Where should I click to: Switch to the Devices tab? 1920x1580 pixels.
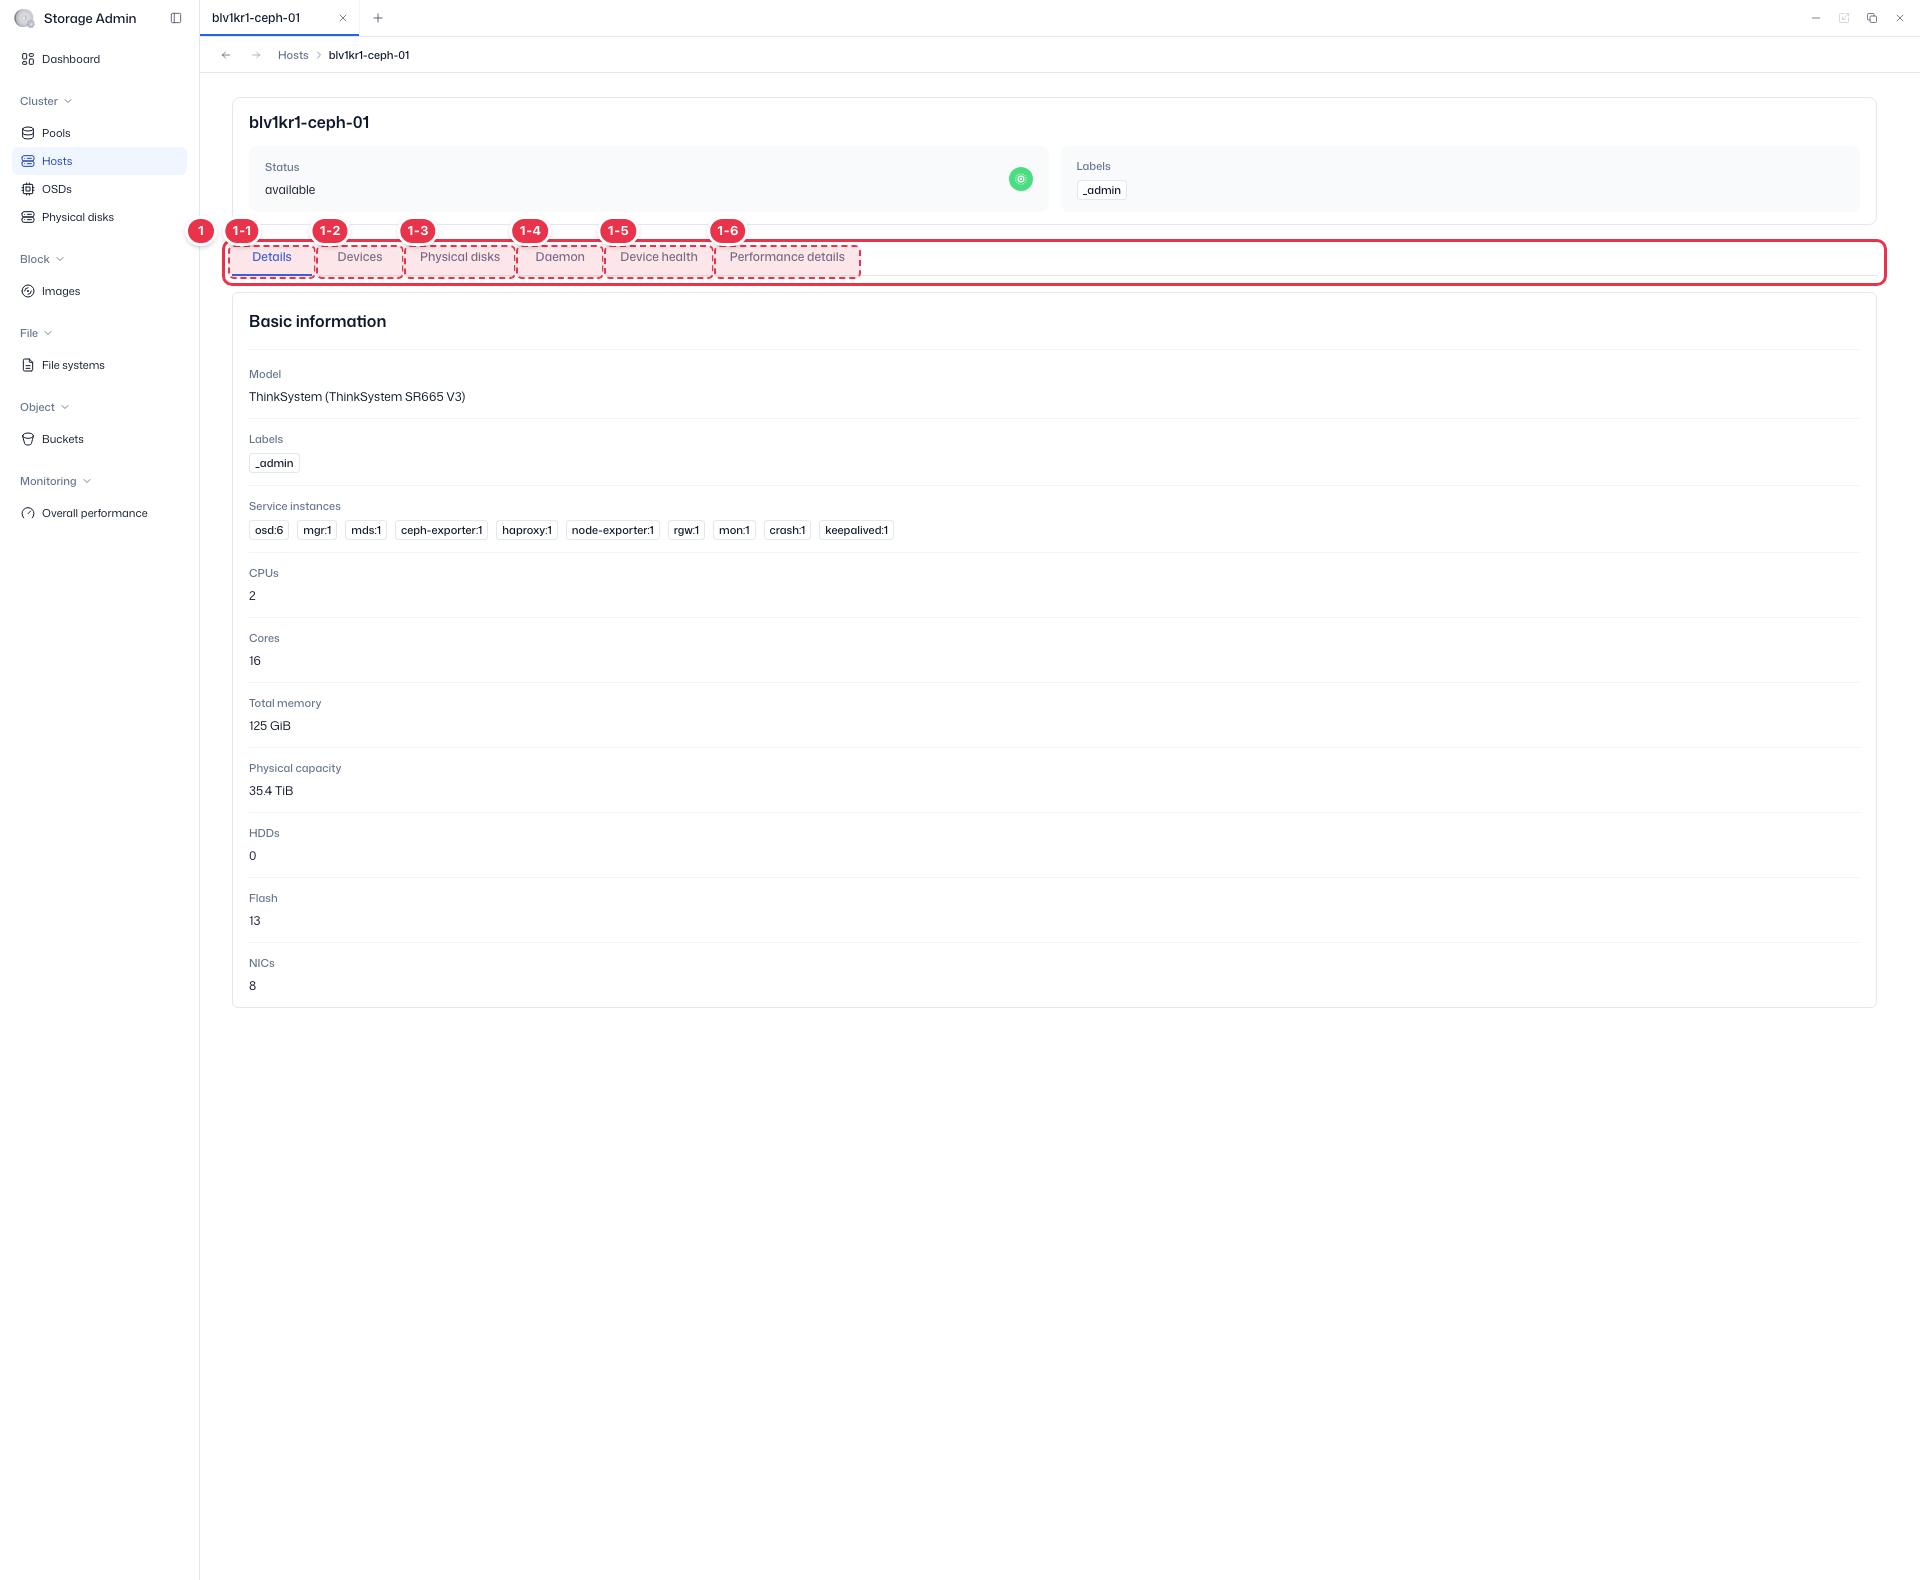[360, 258]
